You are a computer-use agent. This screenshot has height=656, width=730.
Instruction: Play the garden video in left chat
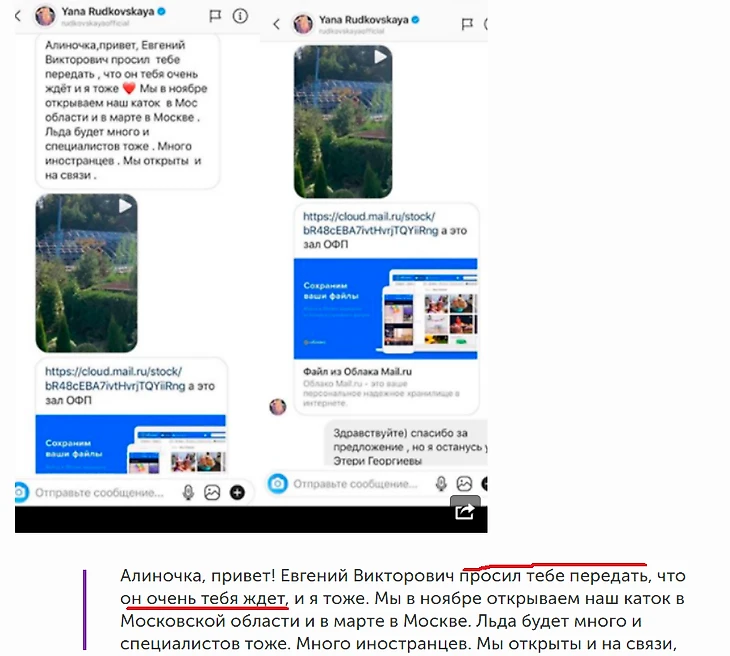coord(87,273)
